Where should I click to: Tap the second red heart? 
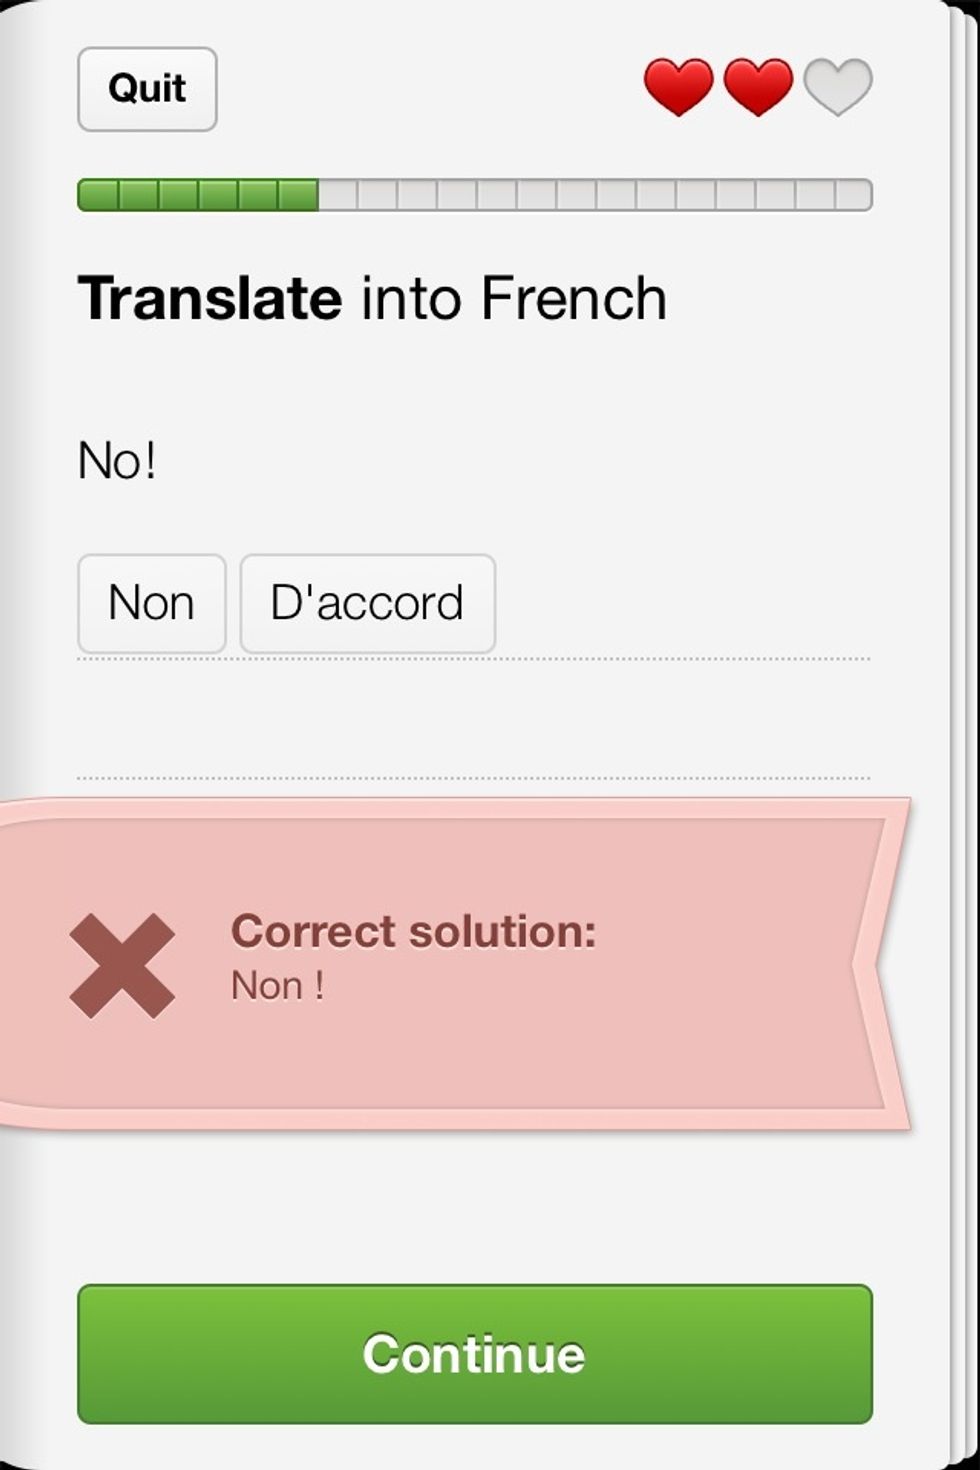pos(758,86)
